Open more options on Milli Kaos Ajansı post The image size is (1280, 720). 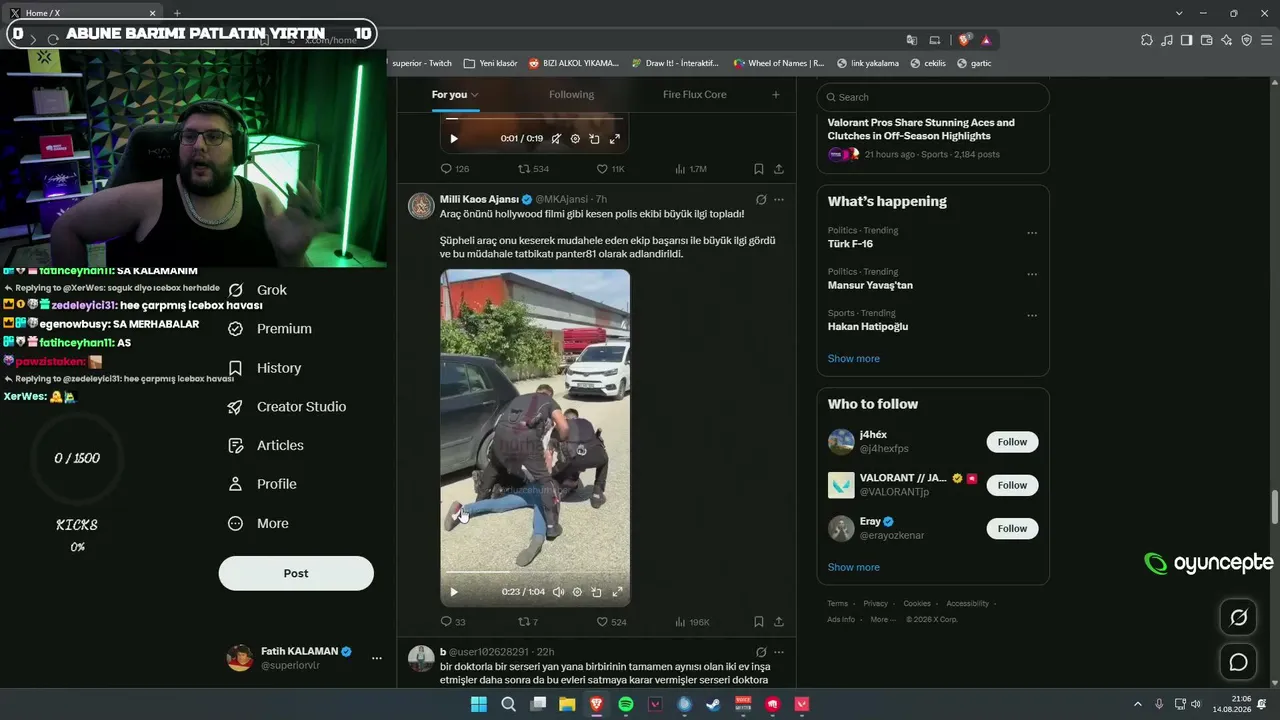[779, 199]
